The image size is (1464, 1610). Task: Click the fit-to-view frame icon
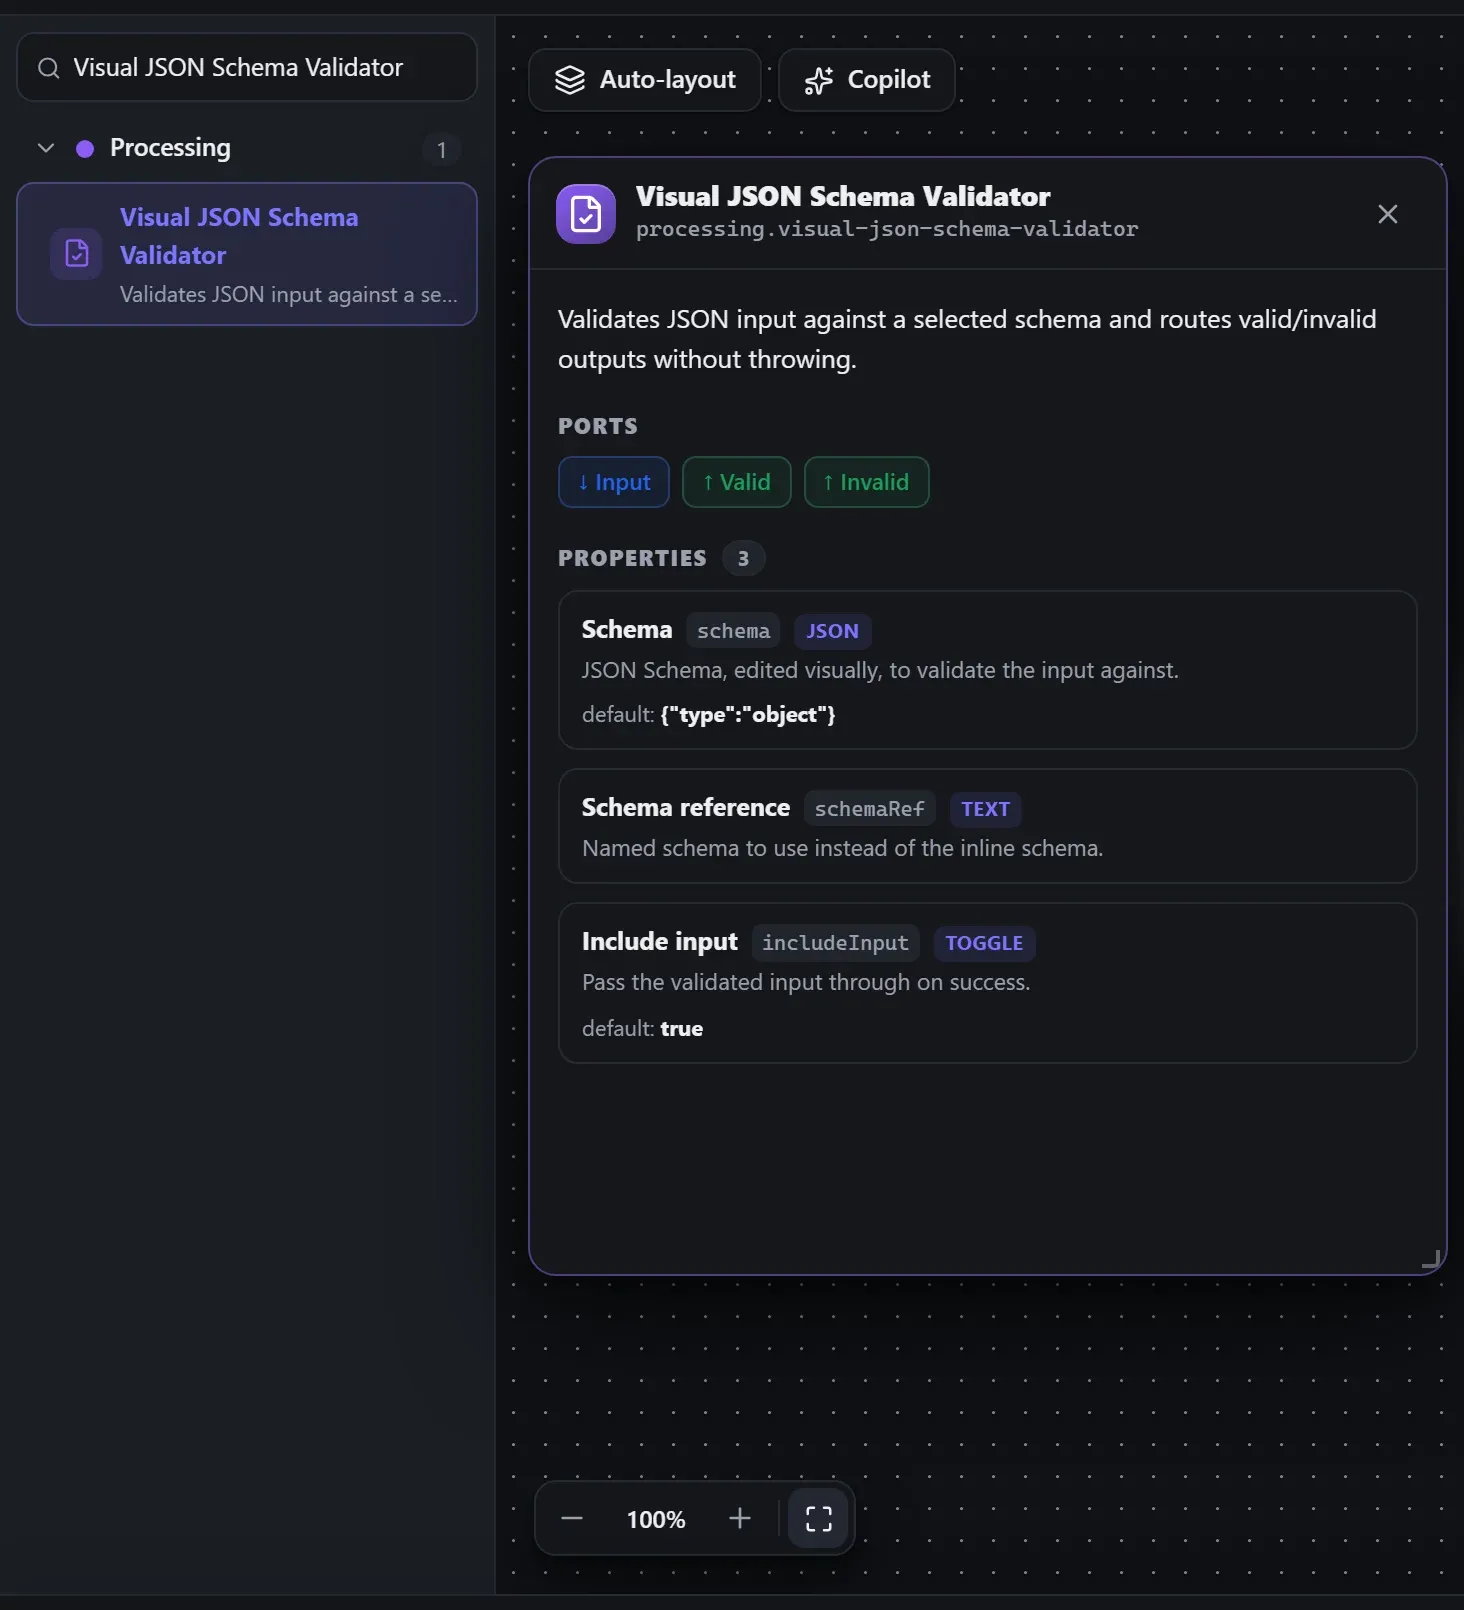tap(818, 1518)
